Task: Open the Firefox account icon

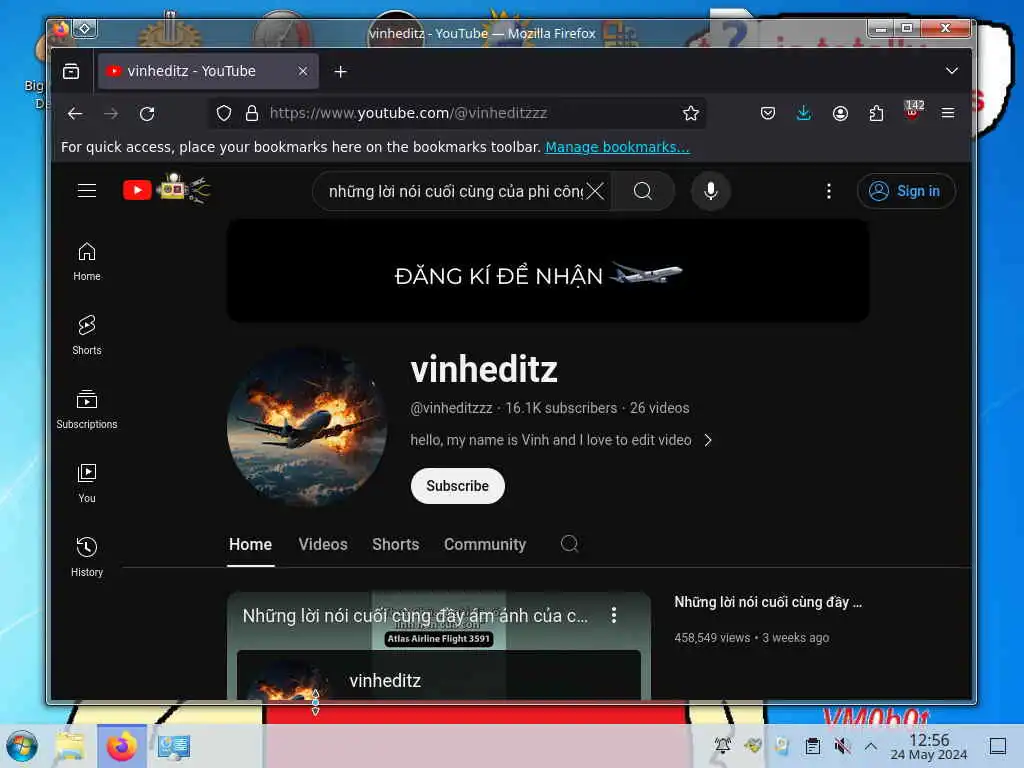Action: pyautogui.click(x=840, y=114)
